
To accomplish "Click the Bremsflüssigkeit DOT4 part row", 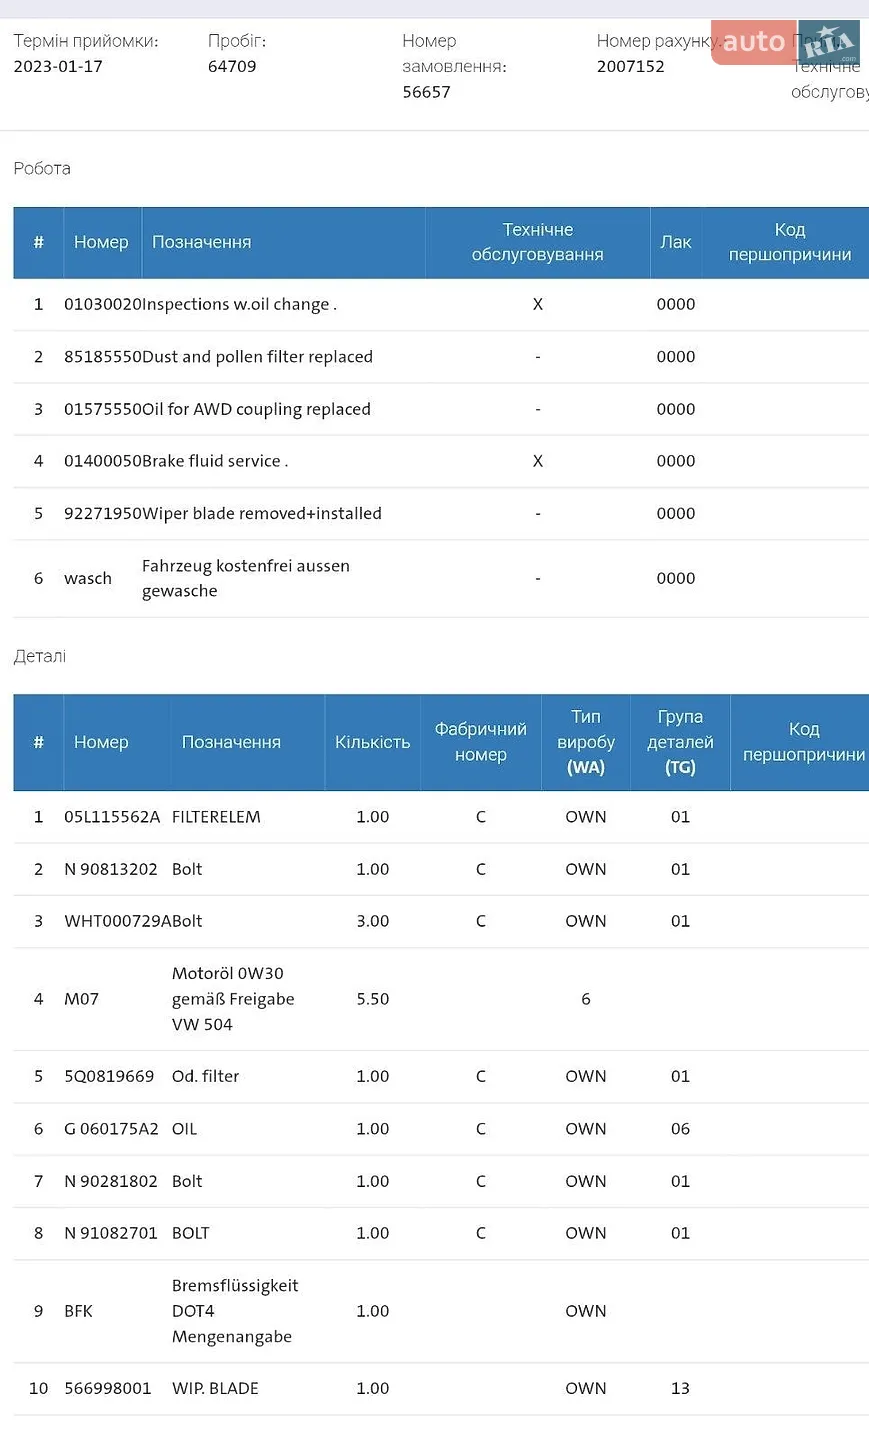I will (441, 1311).
